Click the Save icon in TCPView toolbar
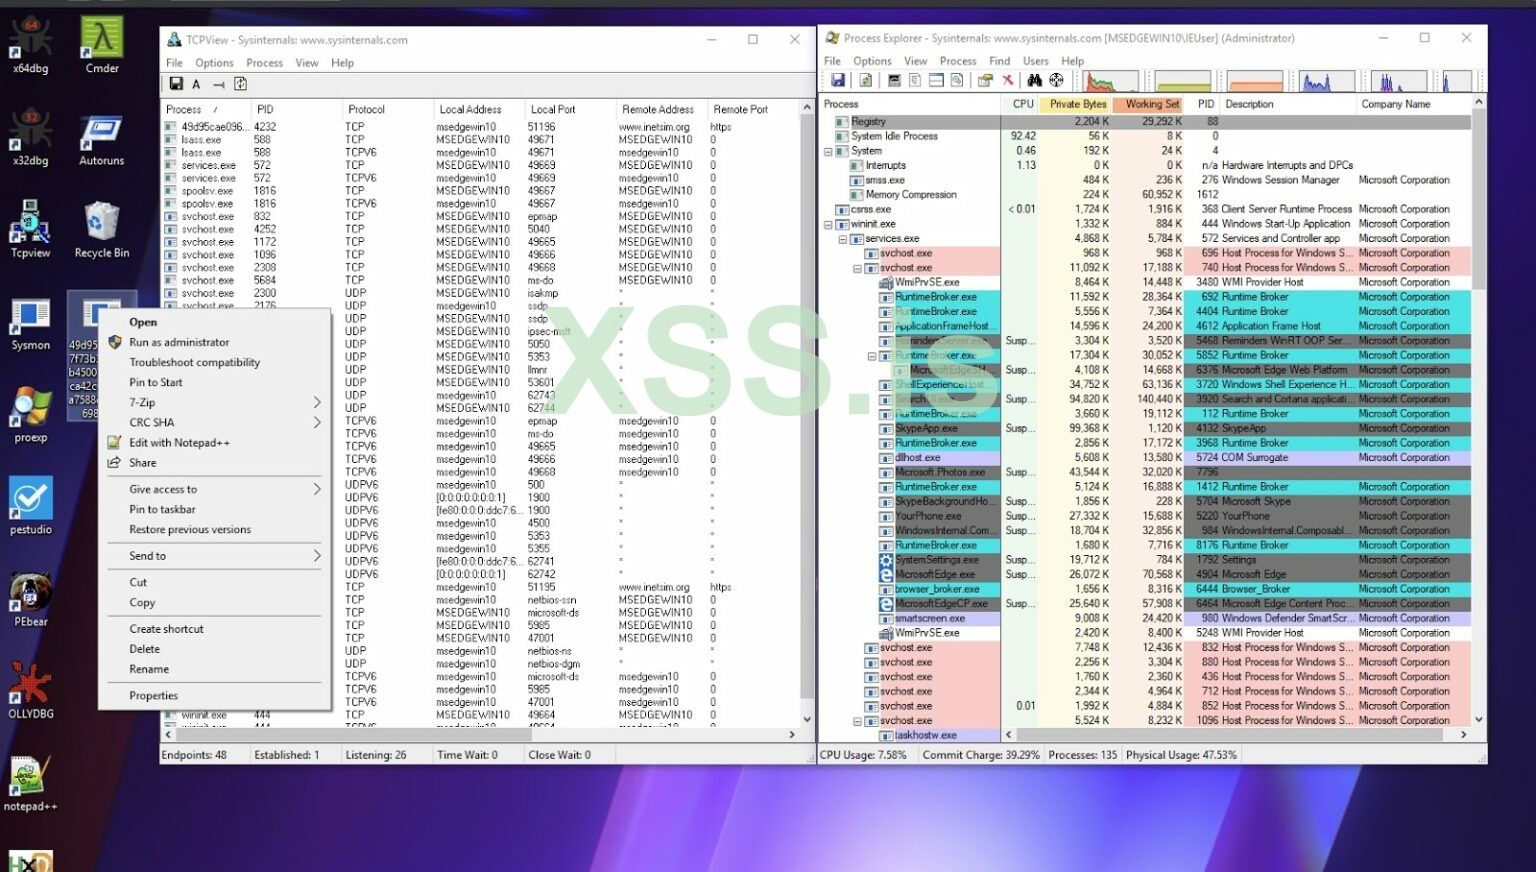 [176, 84]
